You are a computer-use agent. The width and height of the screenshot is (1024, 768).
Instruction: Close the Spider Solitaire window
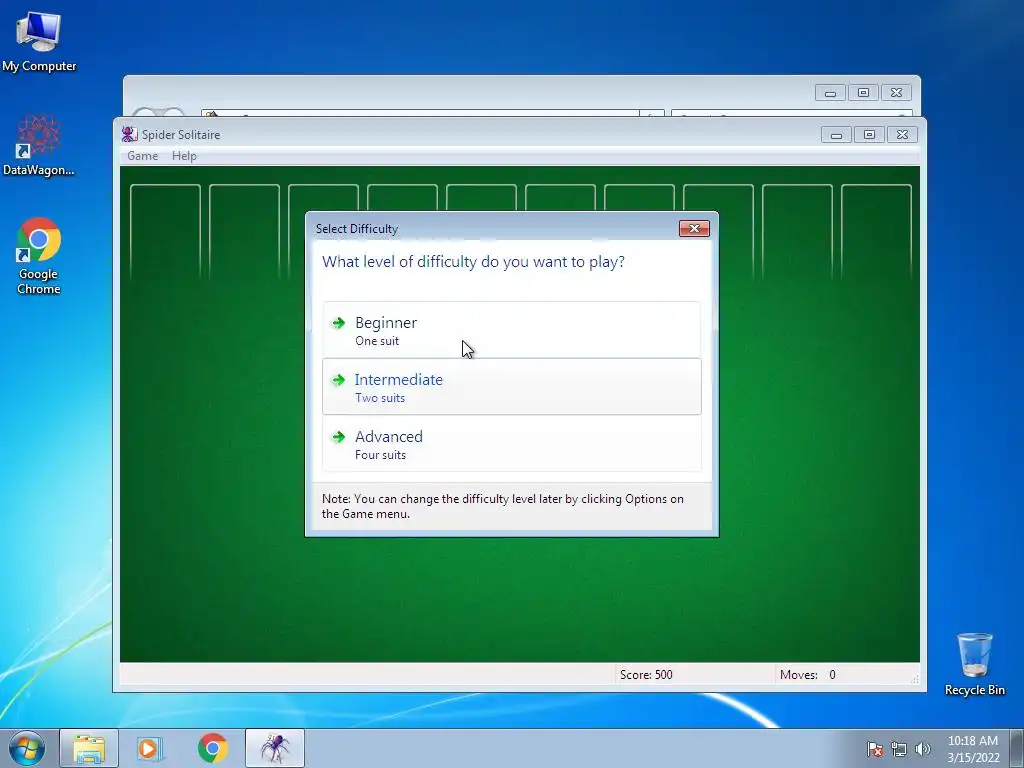(x=902, y=135)
